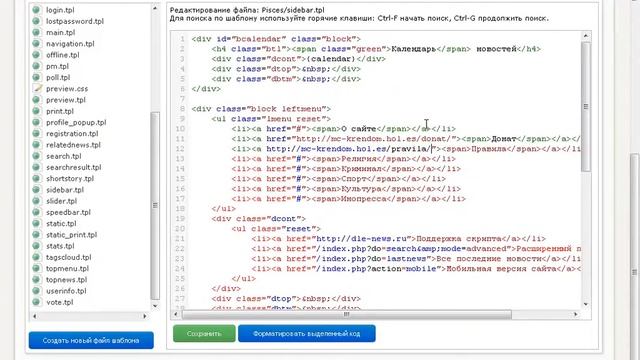Click the poll.tpl file icon
Screen dimensions: 640x360
coord(36,77)
